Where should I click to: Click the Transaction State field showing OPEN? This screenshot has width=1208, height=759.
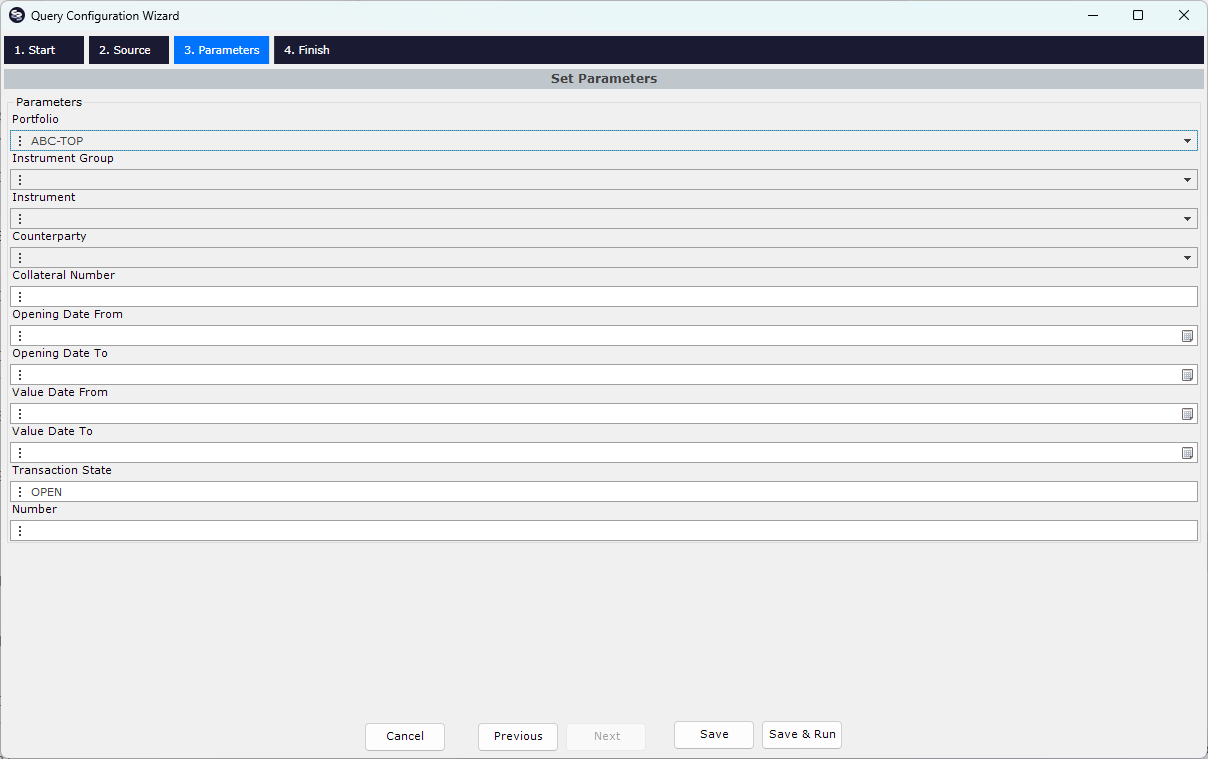[604, 492]
